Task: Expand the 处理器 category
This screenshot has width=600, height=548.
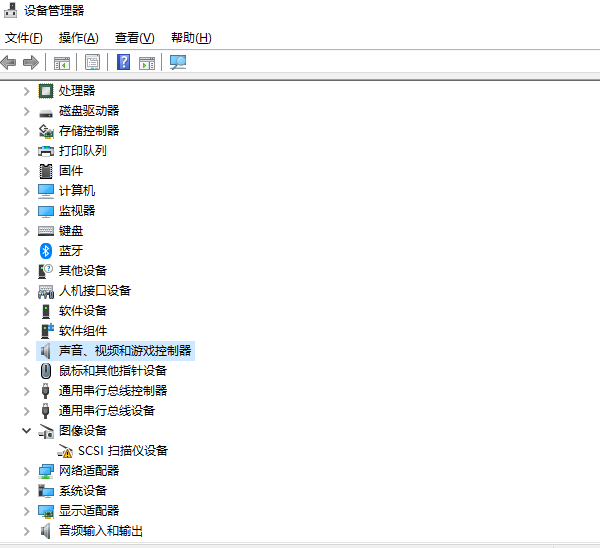Action: click(27, 91)
